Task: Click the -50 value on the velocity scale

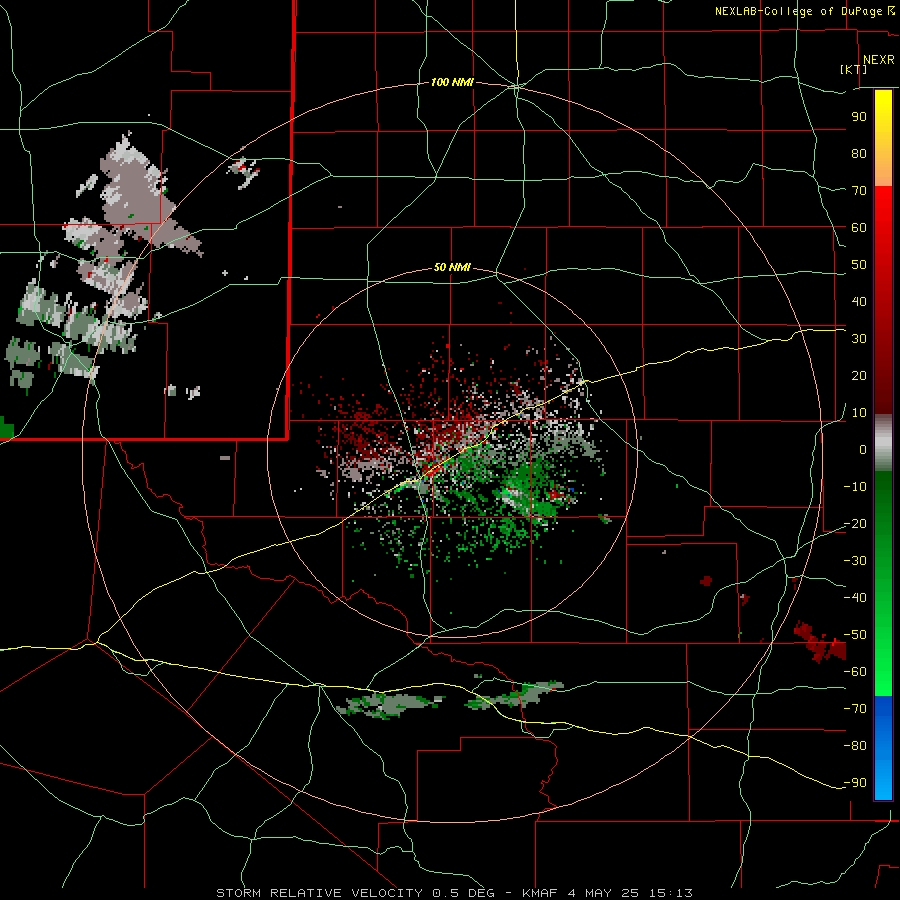Action: tap(855, 635)
